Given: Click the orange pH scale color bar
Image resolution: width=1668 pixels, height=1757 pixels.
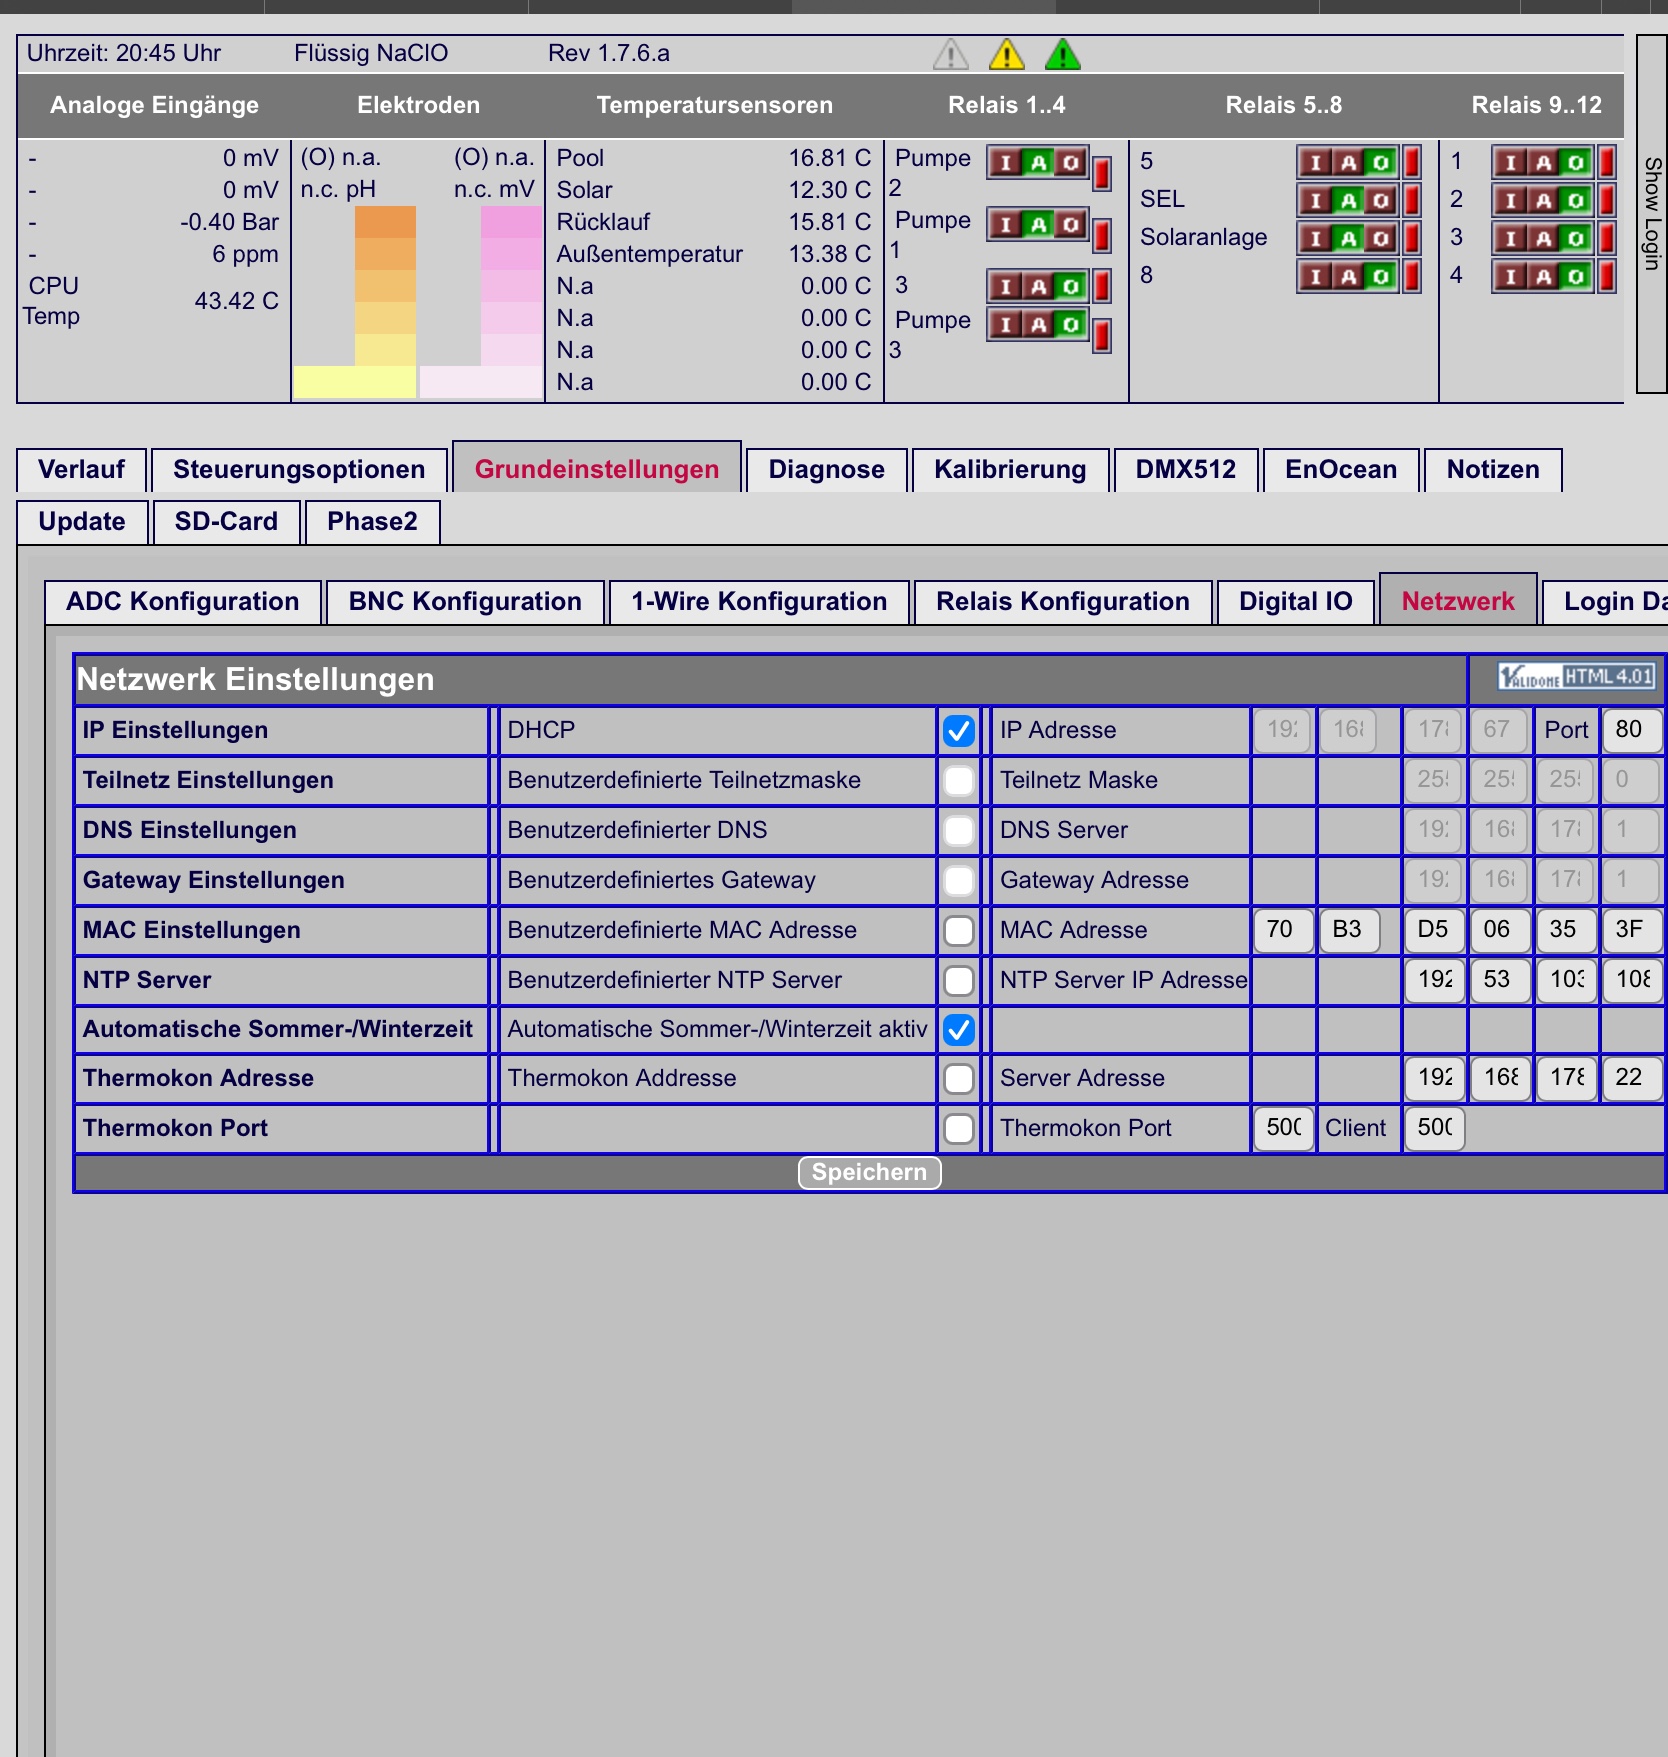Looking at the screenshot, I should click(385, 285).
